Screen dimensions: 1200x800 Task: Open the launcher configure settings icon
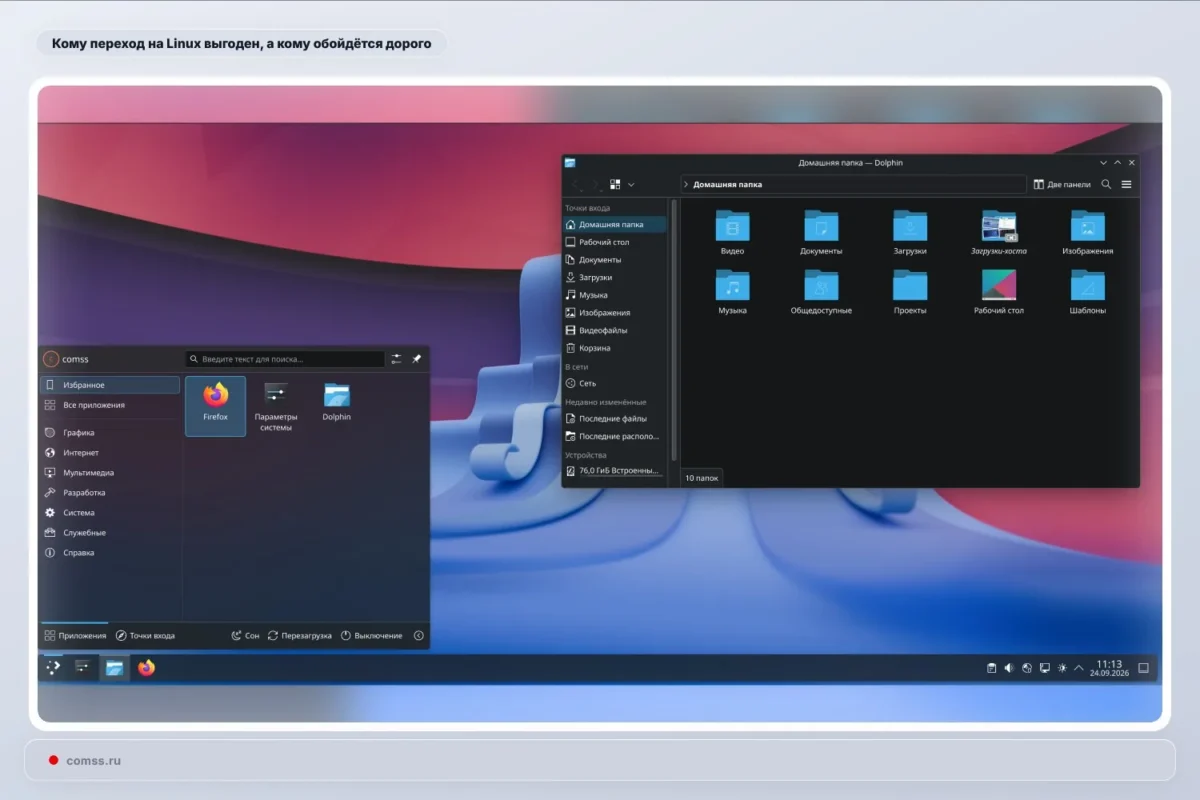coord(396,359)
